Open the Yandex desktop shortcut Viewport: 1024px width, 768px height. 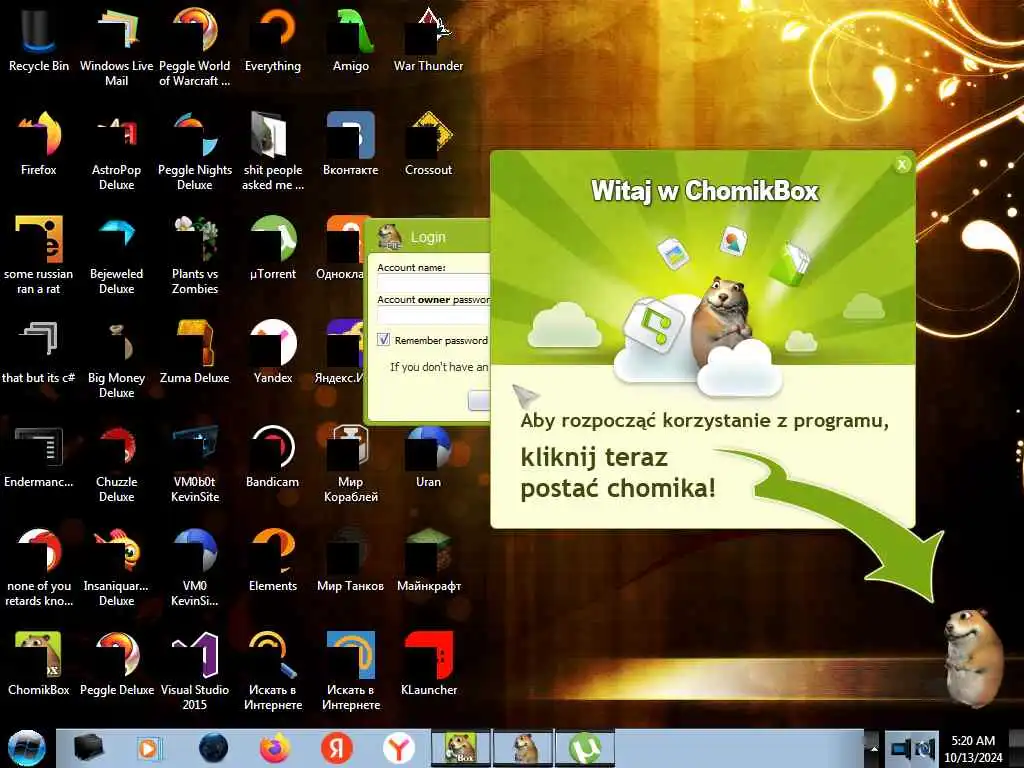273,351
